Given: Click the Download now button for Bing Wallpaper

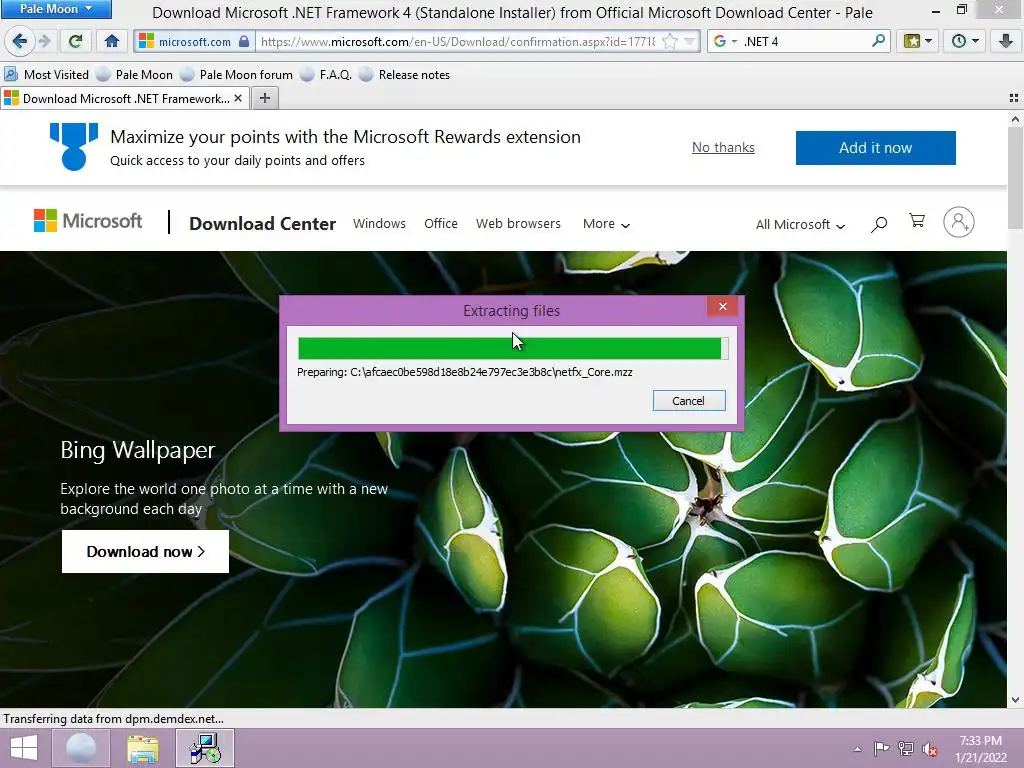Looking at the screenshot, I should click(x=145, y=551).
